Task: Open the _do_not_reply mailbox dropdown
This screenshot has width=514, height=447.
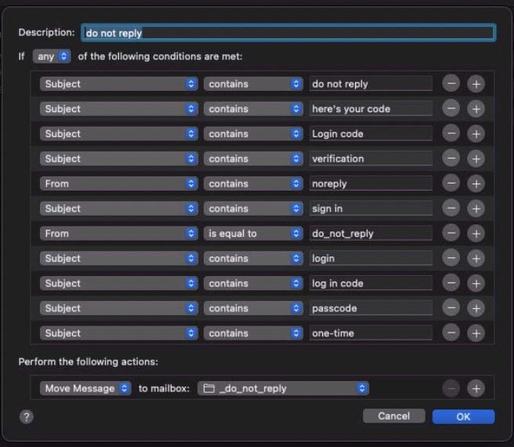Action: 283,388
